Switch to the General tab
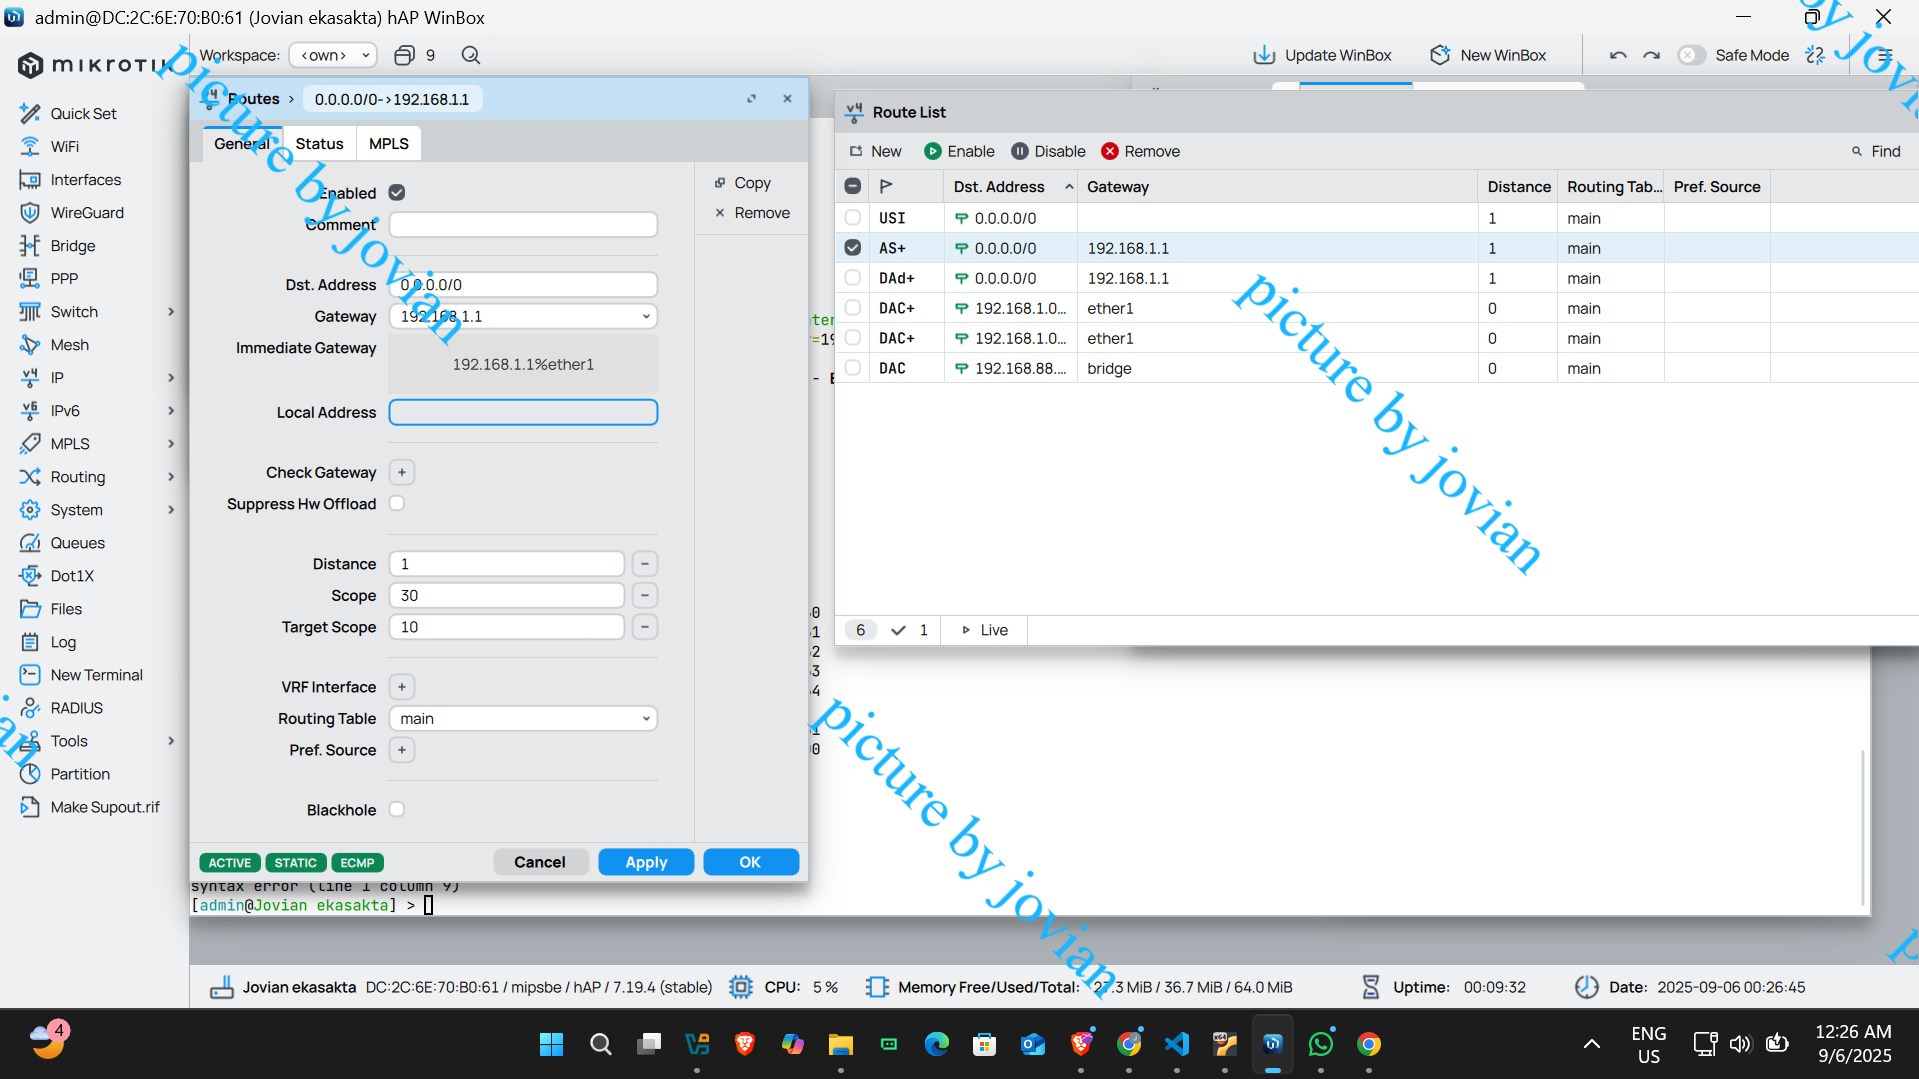 (242, 144)
